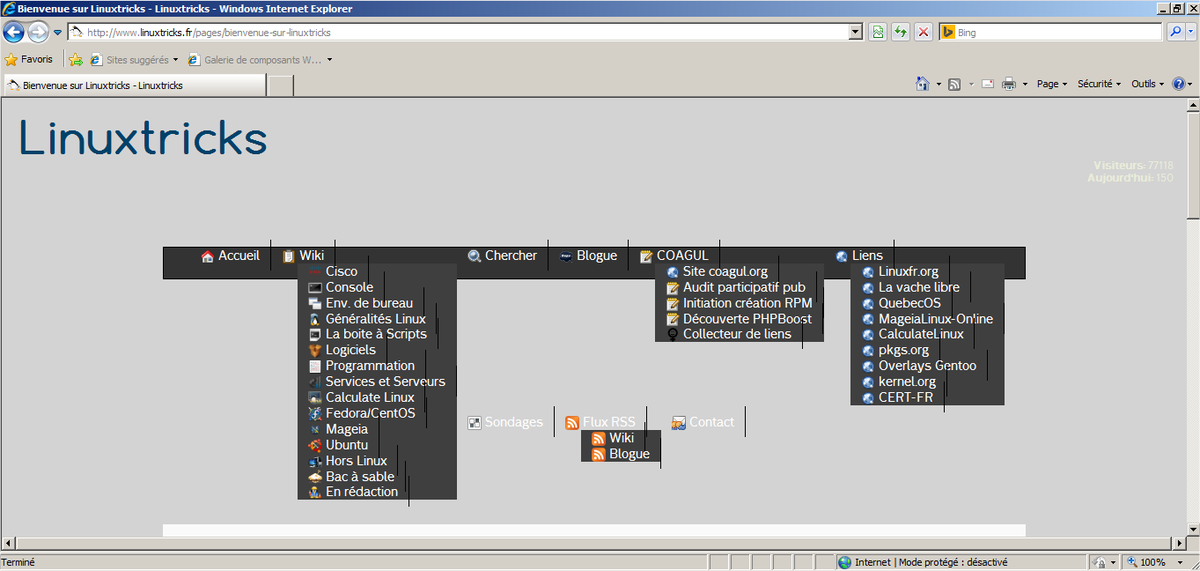Toggle compatibility view icon beside address bar

tap(877, 32)
